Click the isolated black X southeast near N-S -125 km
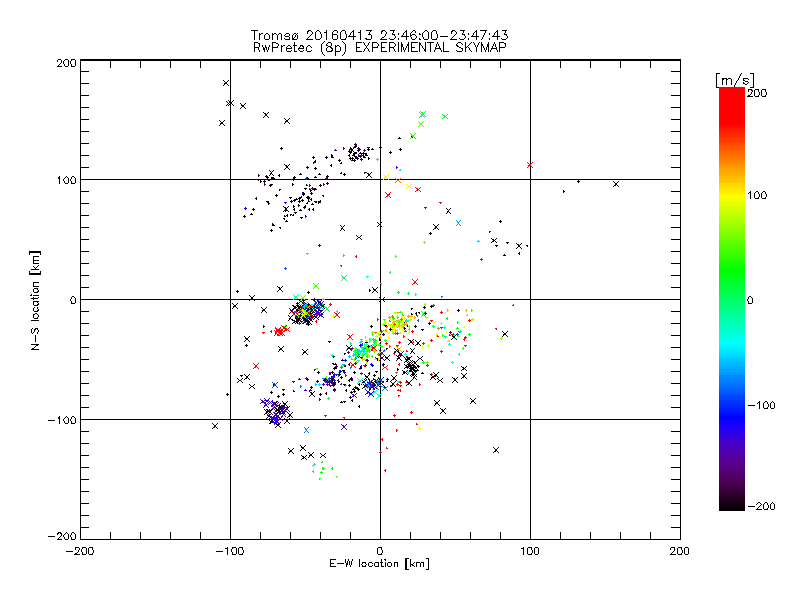The width and height of the screenshot is (800, 600). pos(496,450)
